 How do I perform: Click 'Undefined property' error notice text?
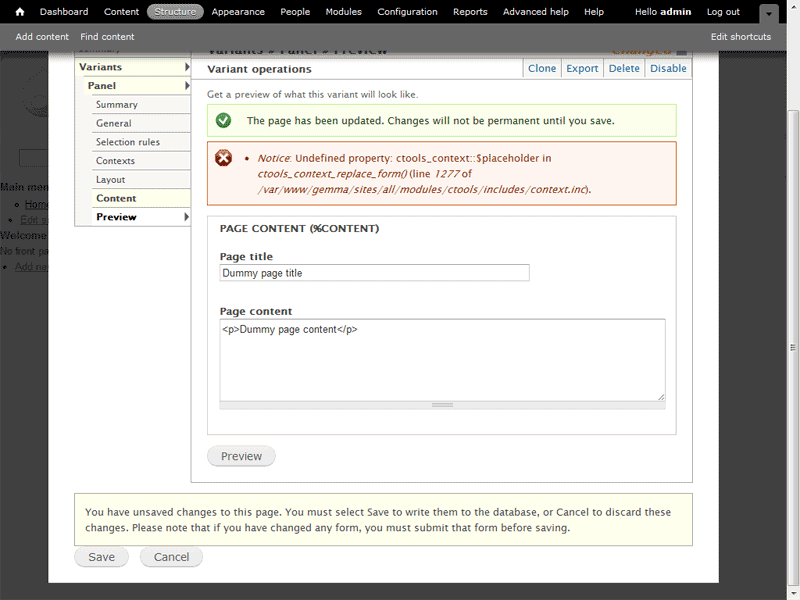click(423, 173)
